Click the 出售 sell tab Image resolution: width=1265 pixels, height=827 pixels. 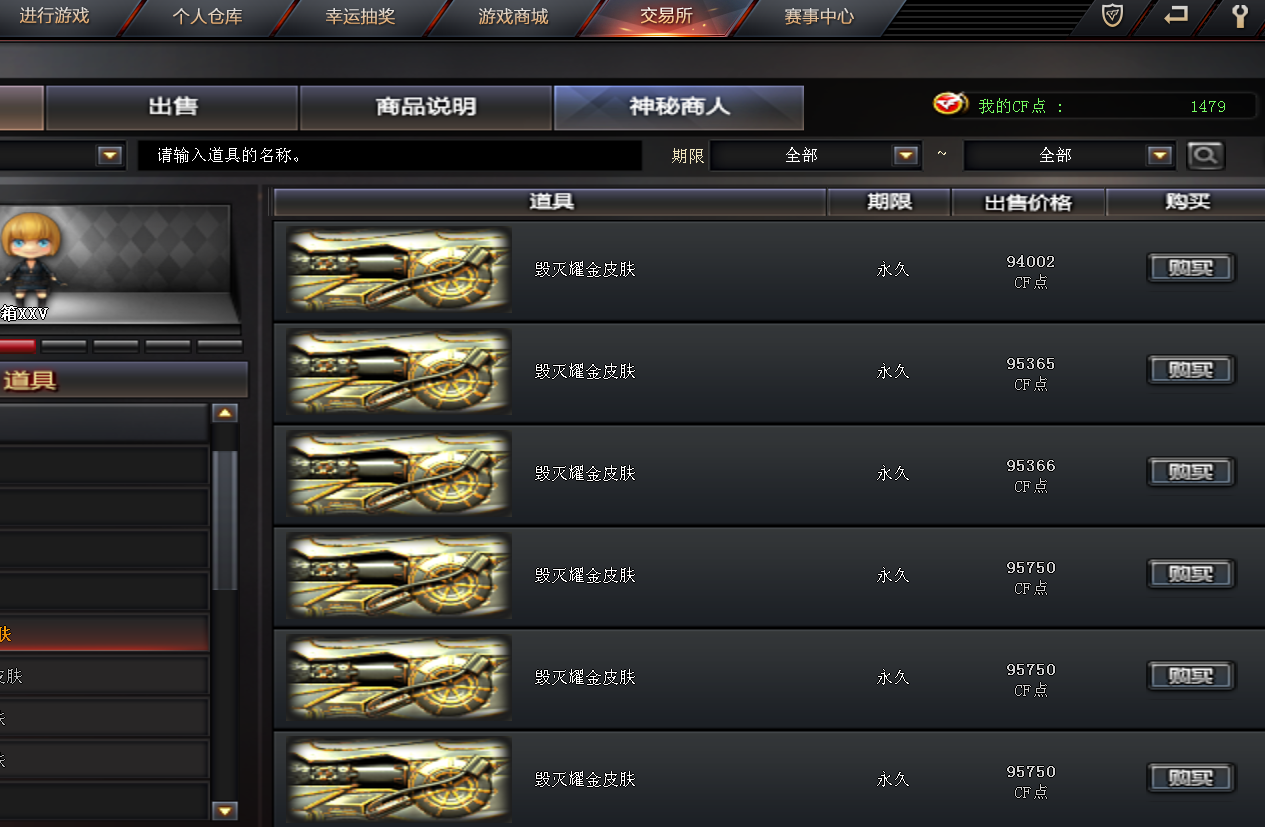(172, 107)
